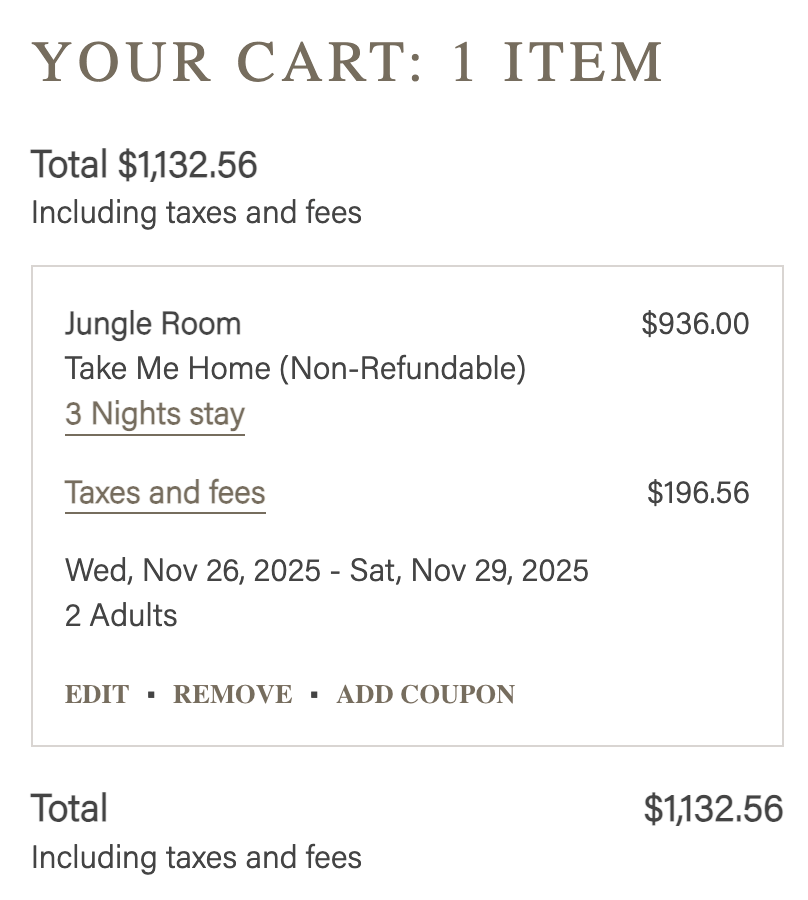Click the bottom Total label
Viewport: 808px width, 900px height.
coord(70,809)
